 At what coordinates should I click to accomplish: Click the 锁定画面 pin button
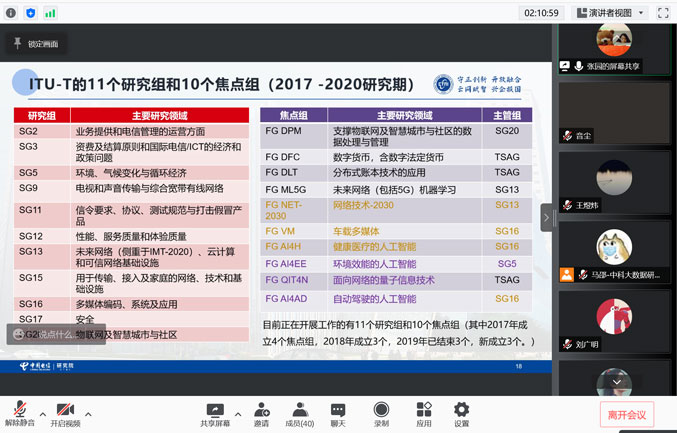(x=36, y=44)
